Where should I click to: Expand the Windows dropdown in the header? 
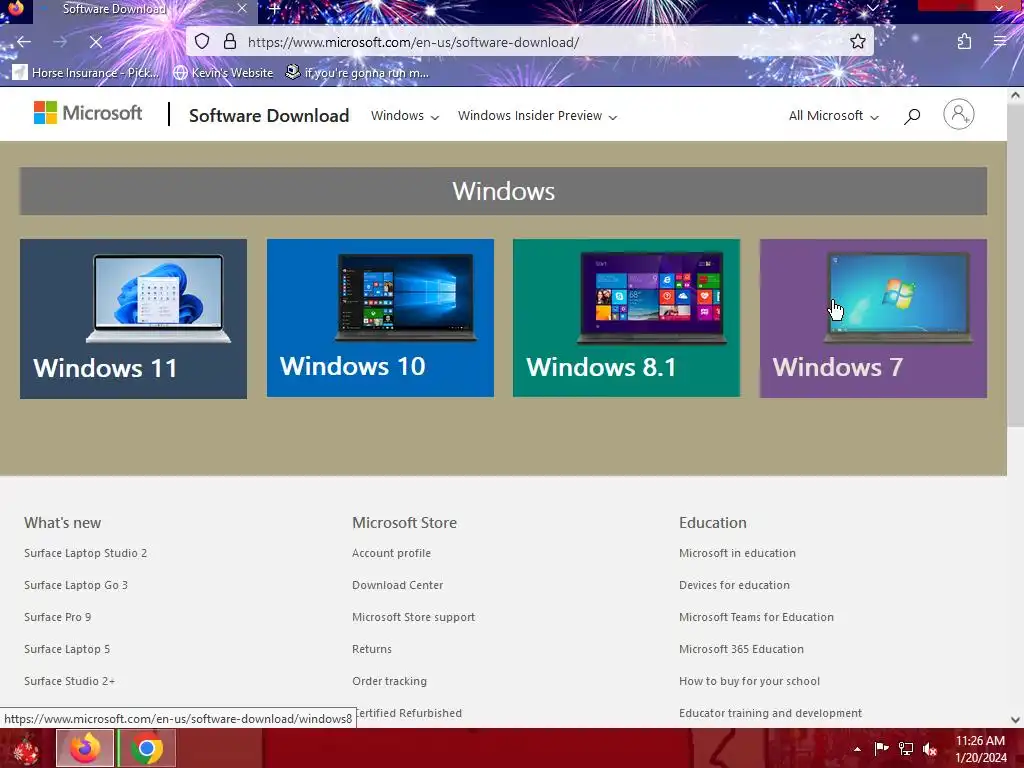click(x=405, y=116)
